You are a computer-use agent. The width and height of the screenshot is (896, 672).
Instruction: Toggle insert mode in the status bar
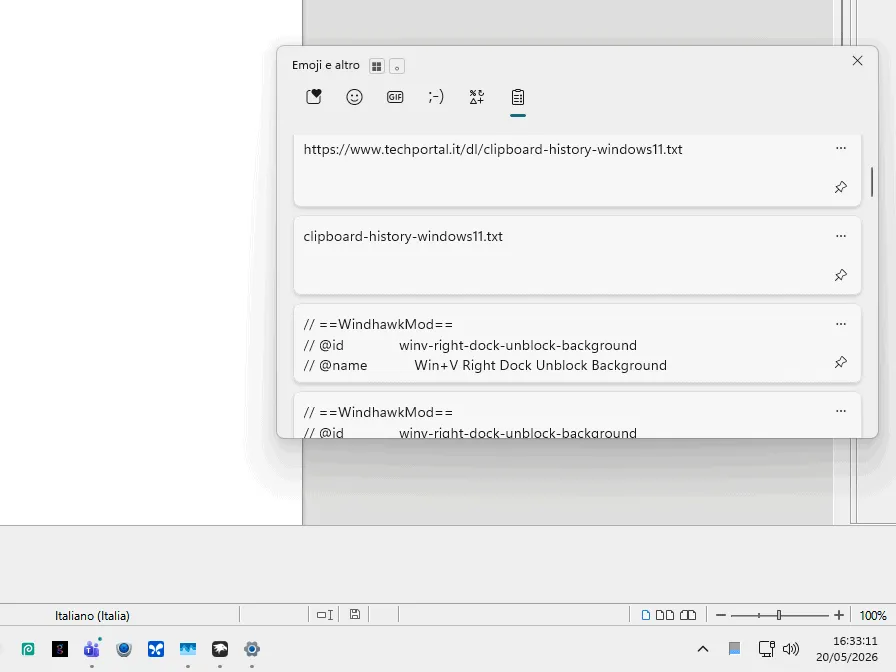[x=325, y=615]
